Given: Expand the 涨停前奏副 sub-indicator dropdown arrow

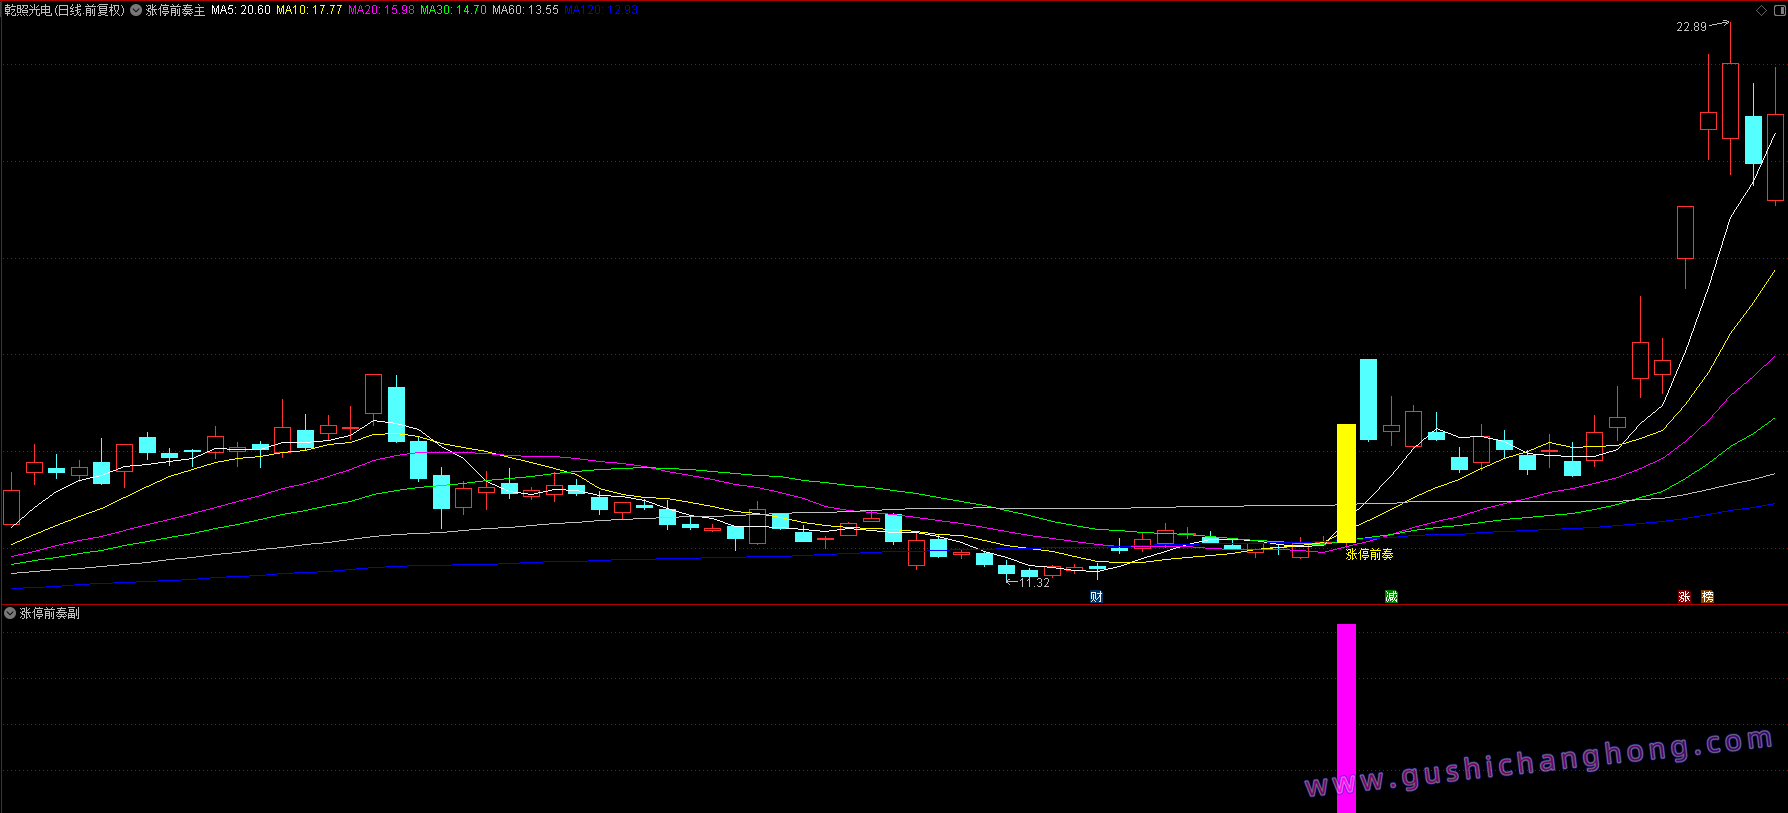Looking at the screenshot, I should 10,613.
